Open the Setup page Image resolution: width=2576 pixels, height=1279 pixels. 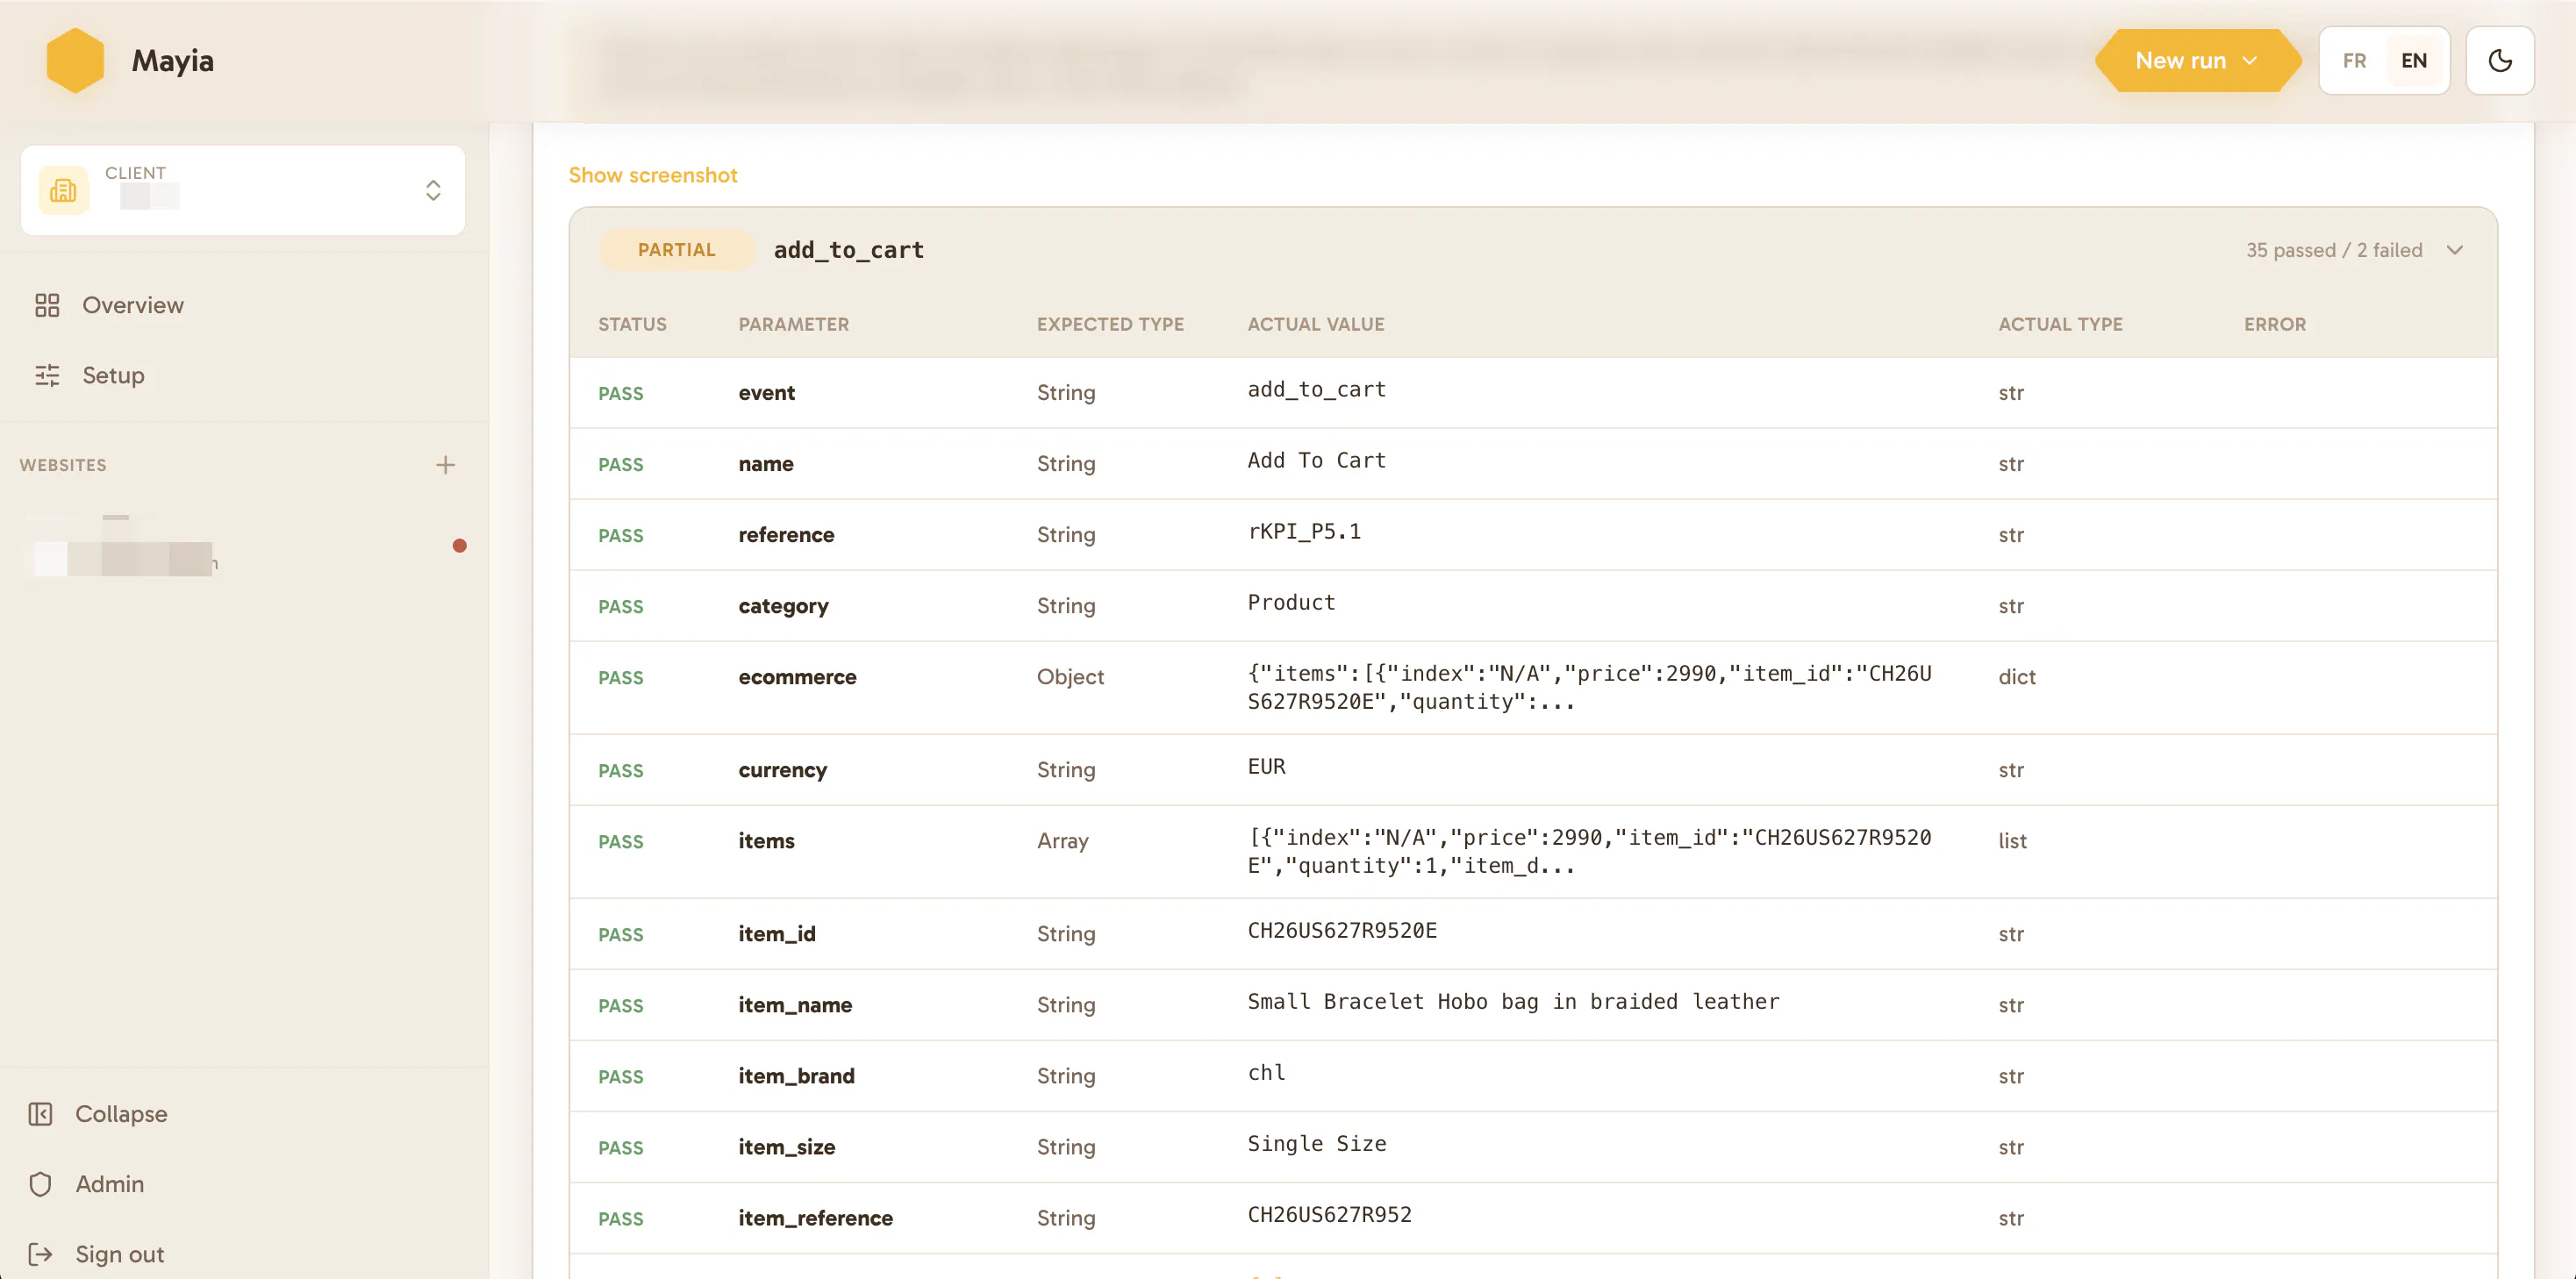point(113,375)
